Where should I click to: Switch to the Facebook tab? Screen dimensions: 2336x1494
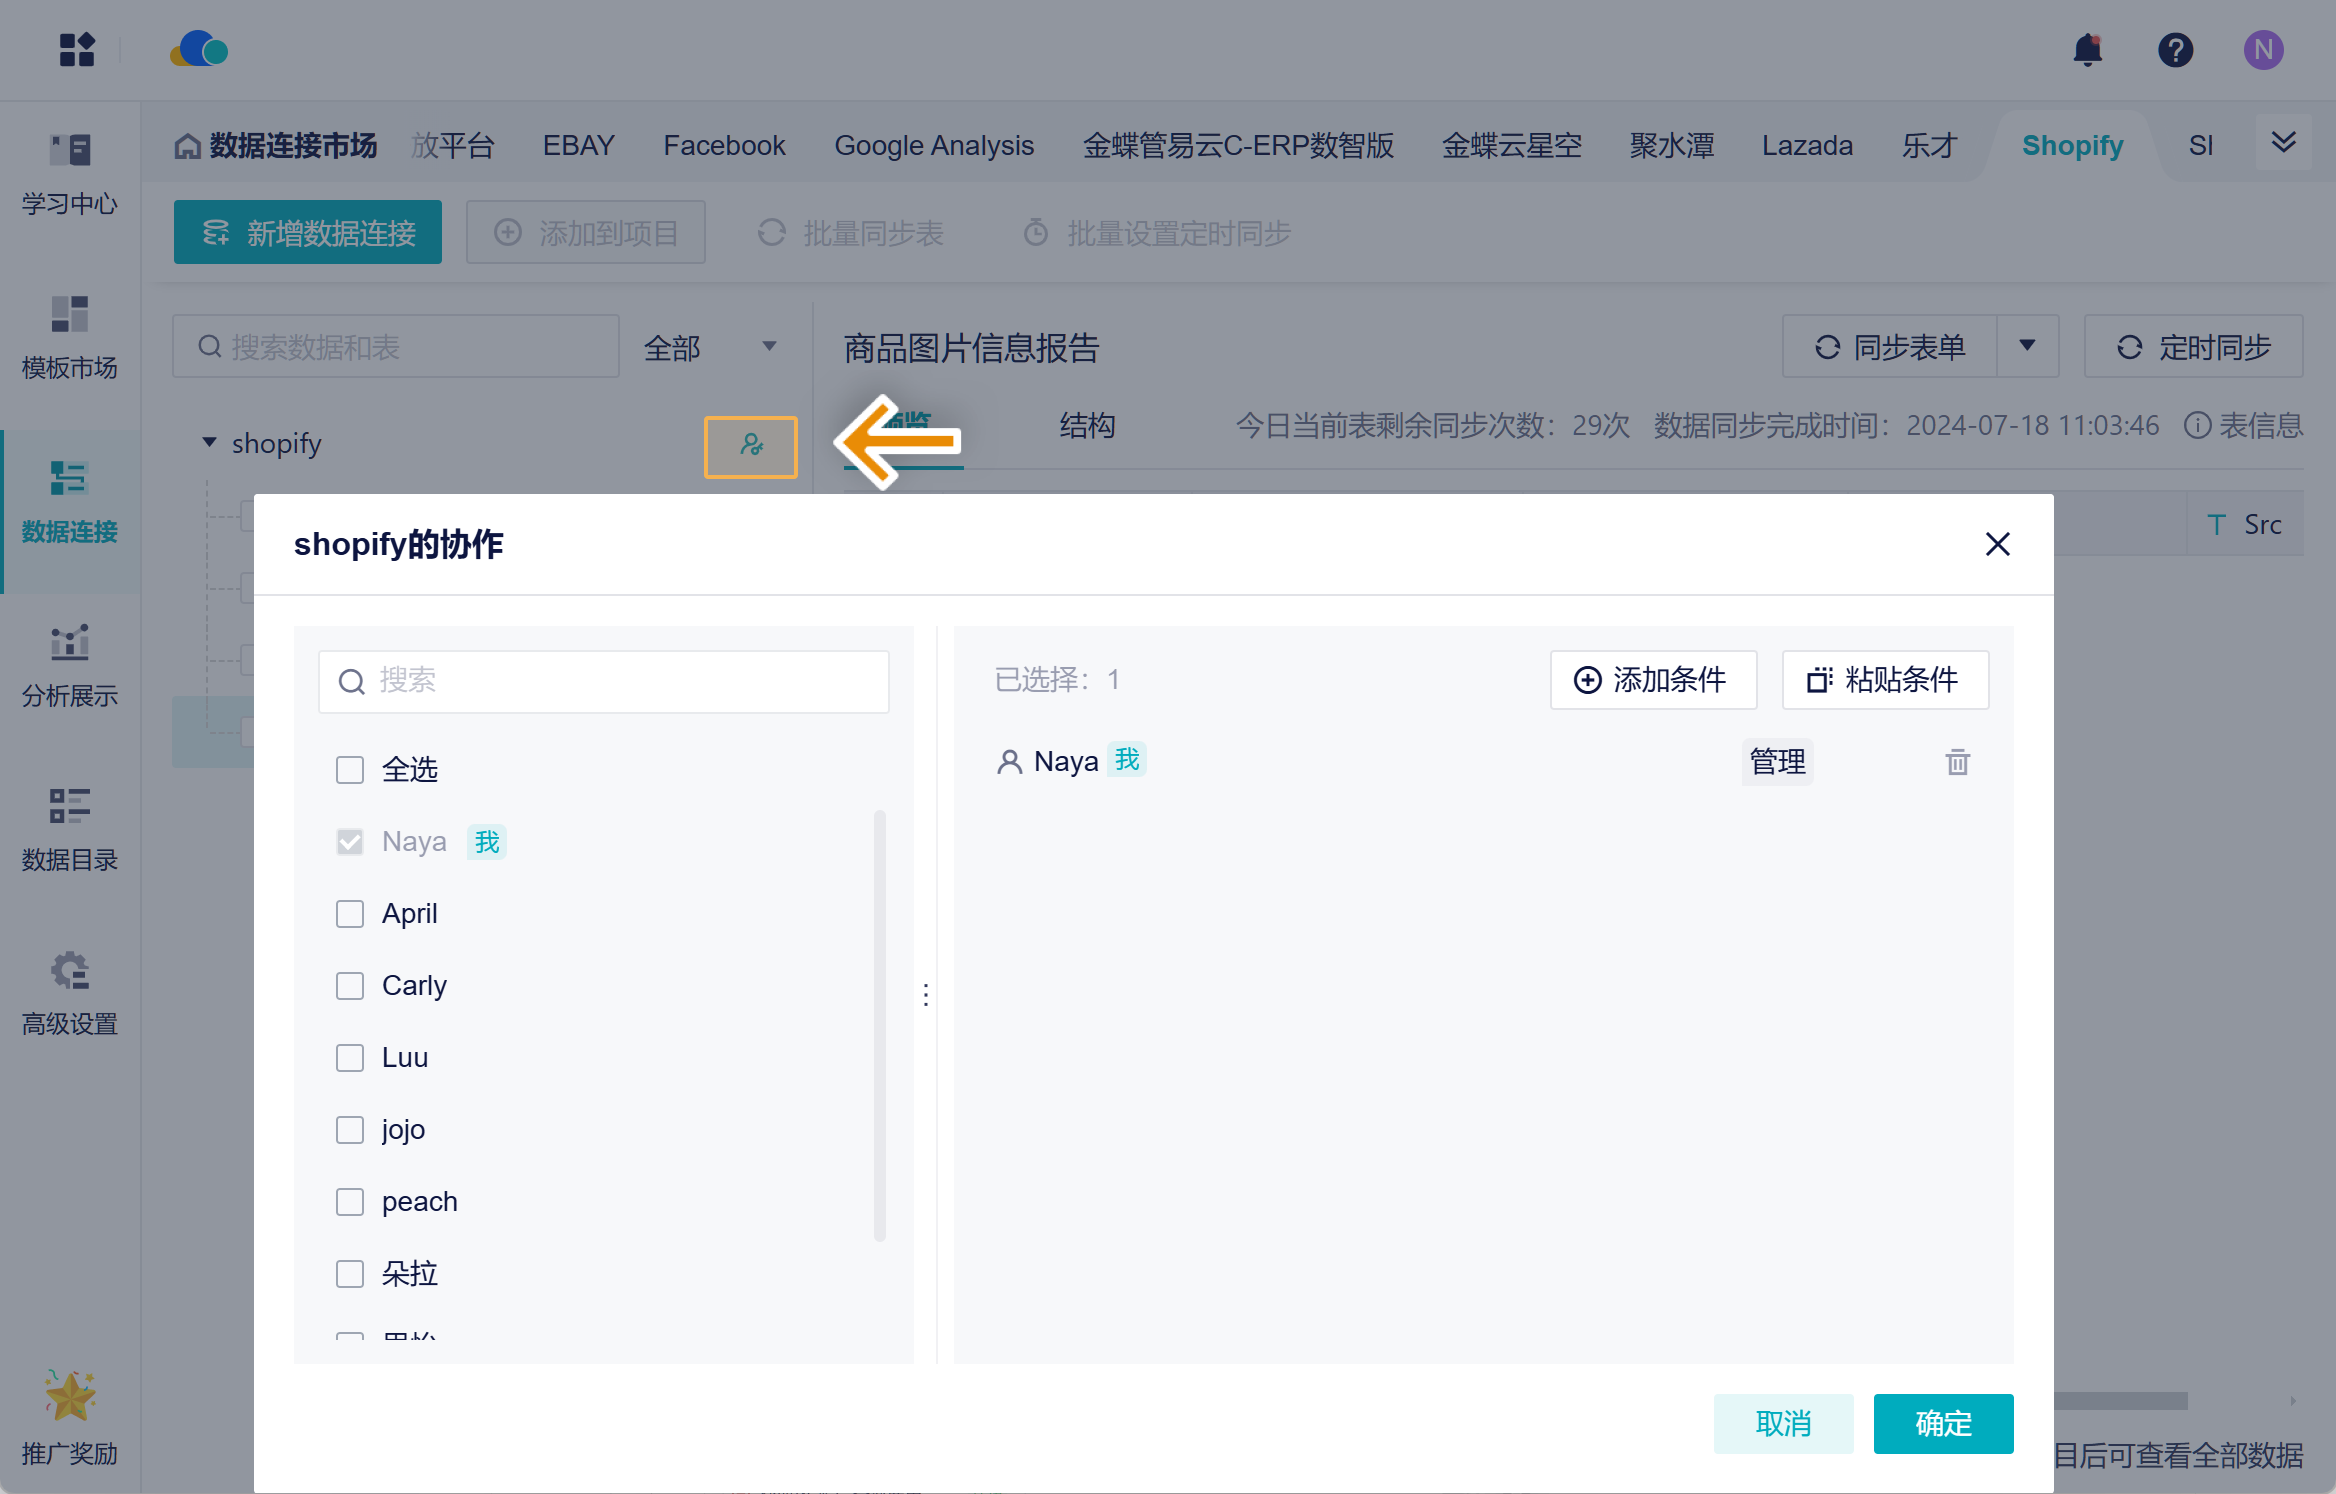[x=724, y=146]
